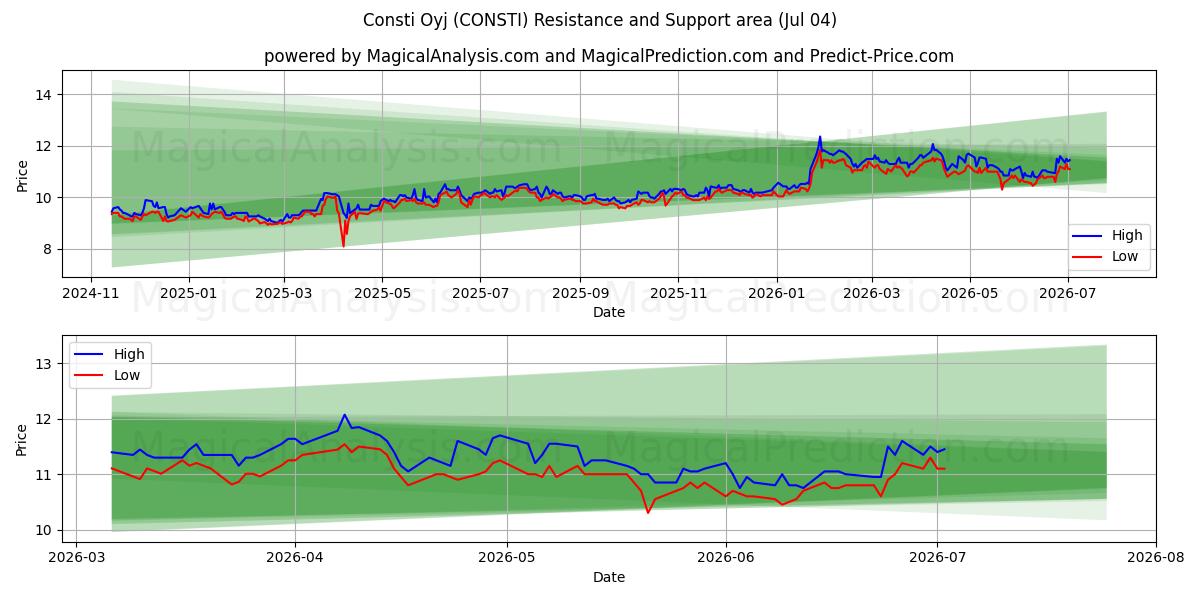Screen dimensions: 1200x600
Task: Click the '8' price tick on the upper chart
Action: point(50,249)
